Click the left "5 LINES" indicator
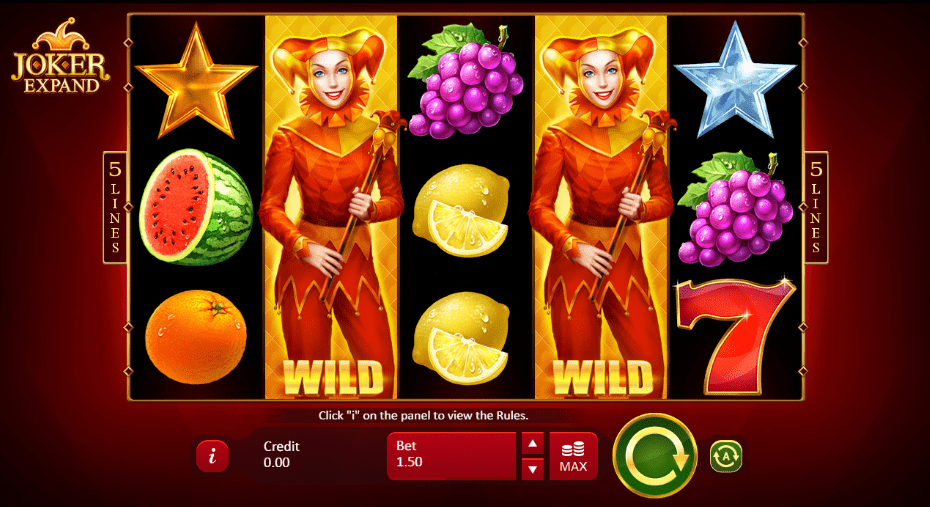930x507 pixels. pos(115,207)
